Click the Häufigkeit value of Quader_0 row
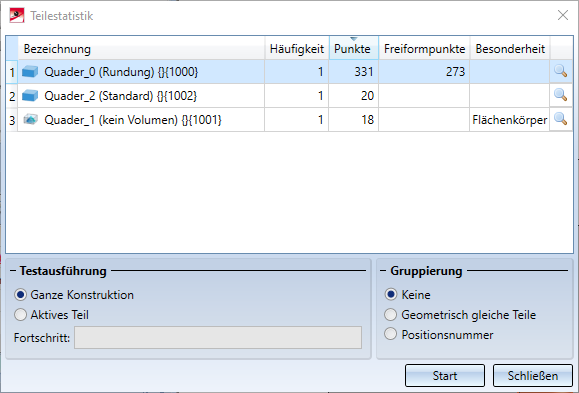The width and height of the screenshot is (579, 393). coord(321,72)
